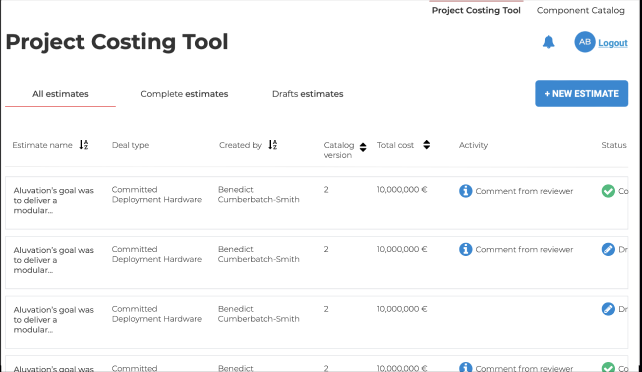Open the Component Catalog nav tab

pos(581,10)
